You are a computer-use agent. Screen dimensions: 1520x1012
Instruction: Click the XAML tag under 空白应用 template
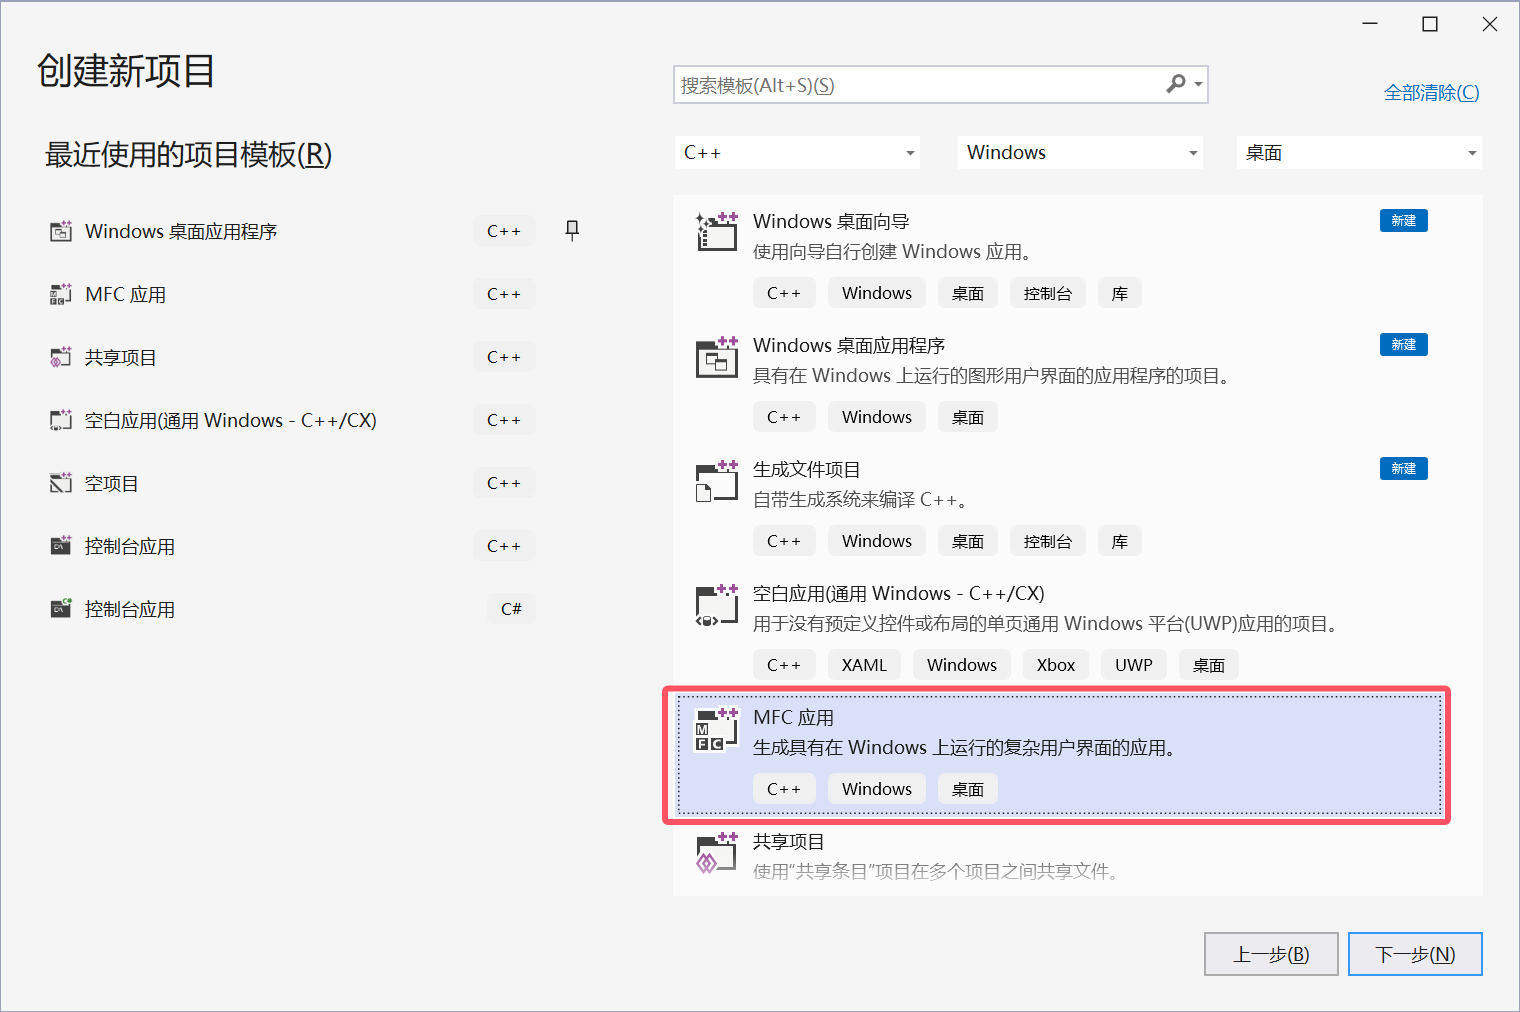(864, 665)
